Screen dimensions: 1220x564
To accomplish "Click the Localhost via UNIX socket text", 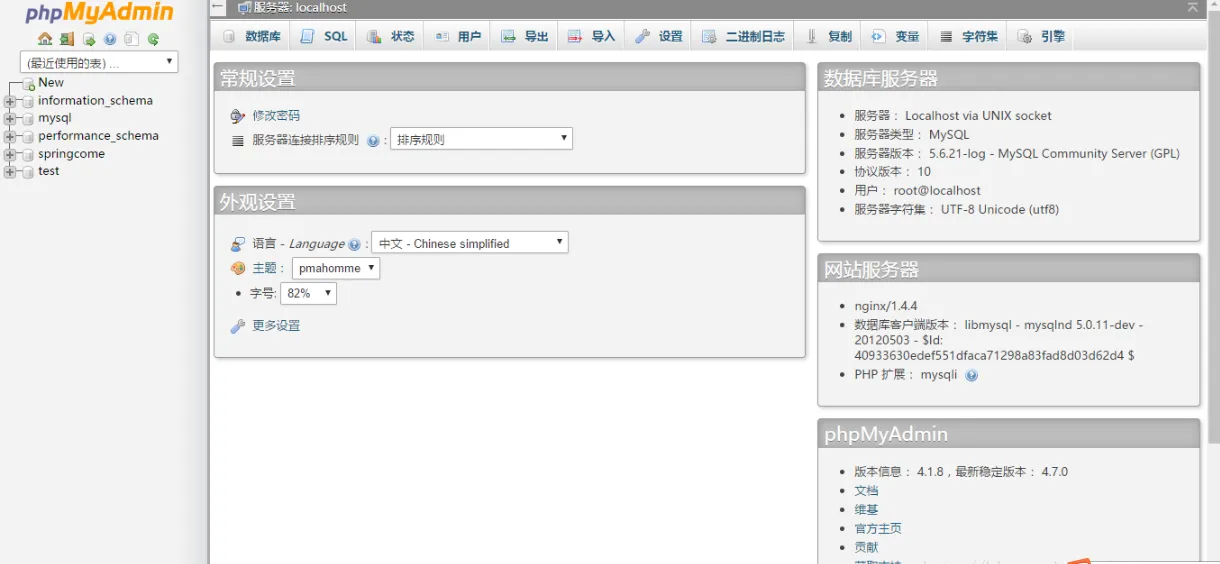I will [978, 116].
